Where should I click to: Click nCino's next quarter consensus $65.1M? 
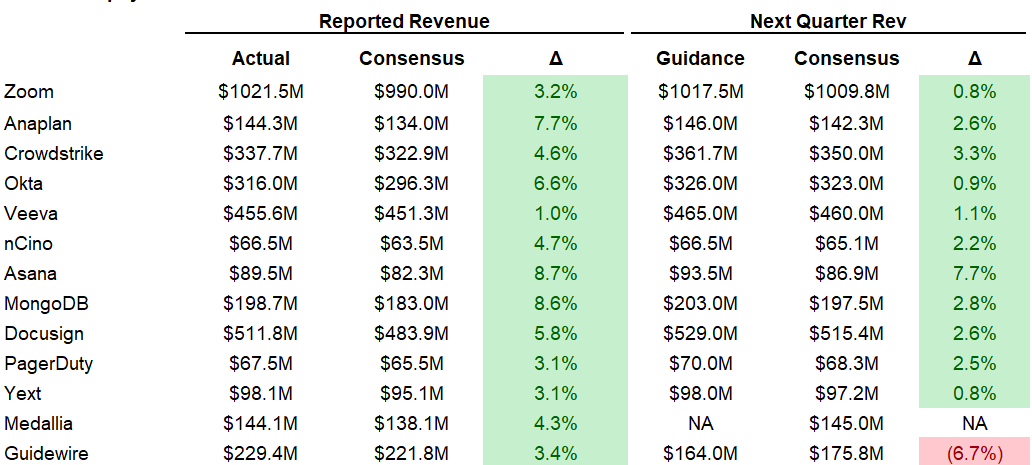[846, 243]
